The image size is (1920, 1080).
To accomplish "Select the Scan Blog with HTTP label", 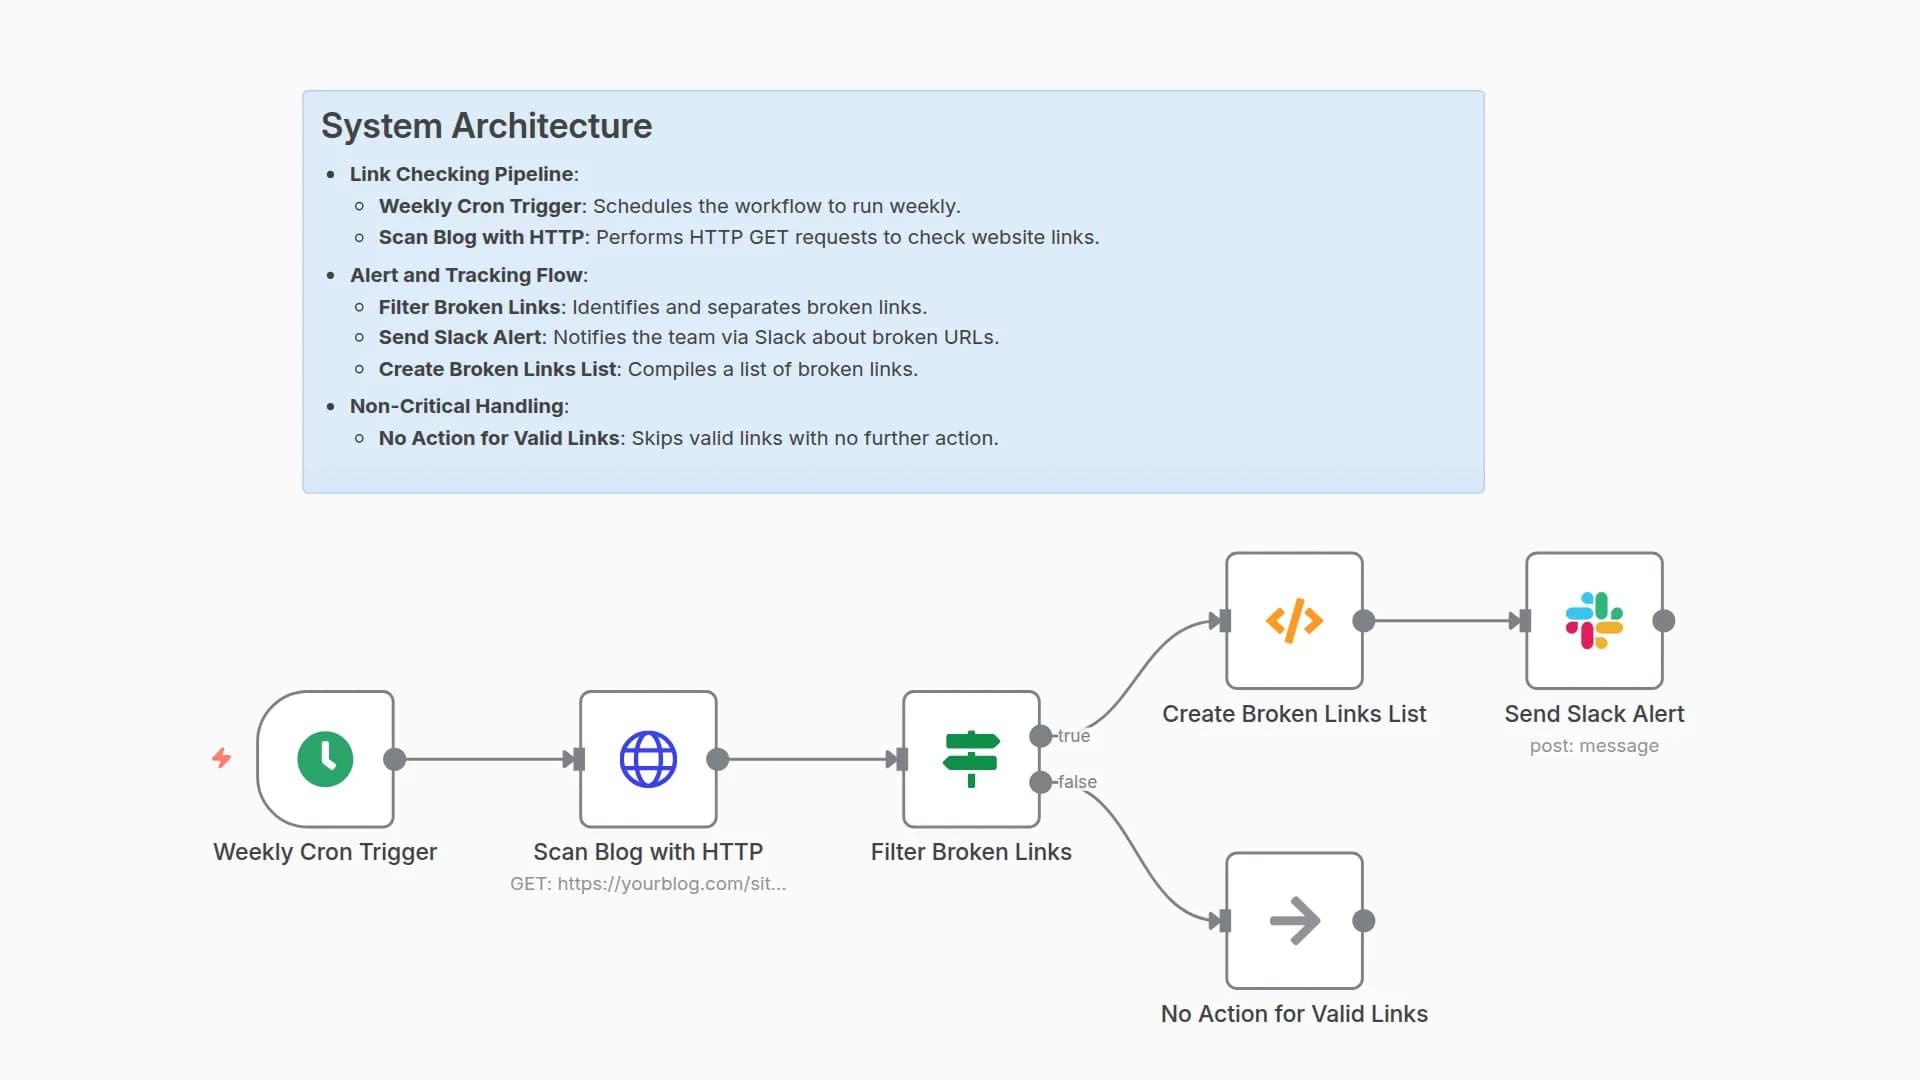I will pyautogui.click(x=648, y=852).
